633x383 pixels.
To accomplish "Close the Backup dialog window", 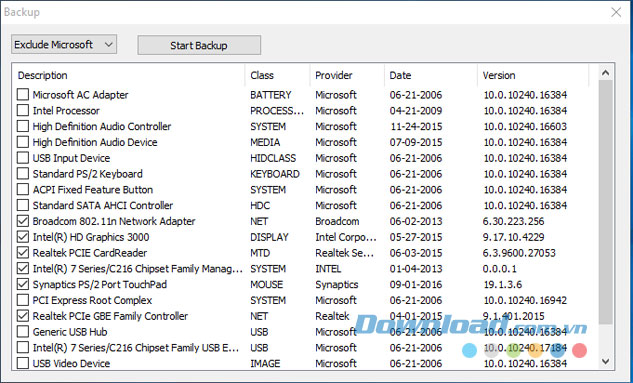I will click(x=616, y=12).
